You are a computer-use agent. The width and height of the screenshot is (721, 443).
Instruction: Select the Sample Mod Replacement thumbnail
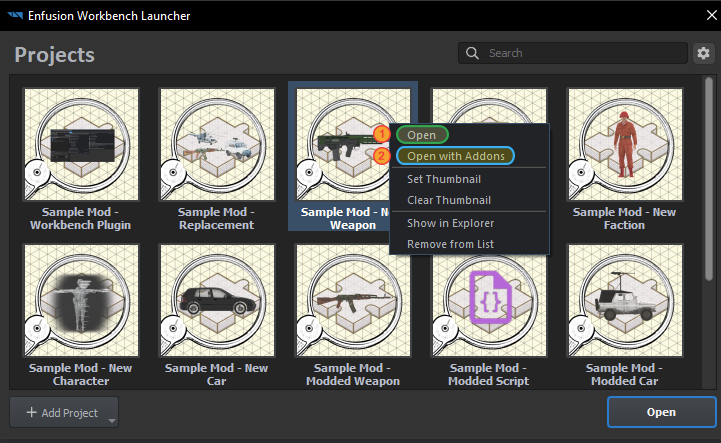click(x=217, y=144)
